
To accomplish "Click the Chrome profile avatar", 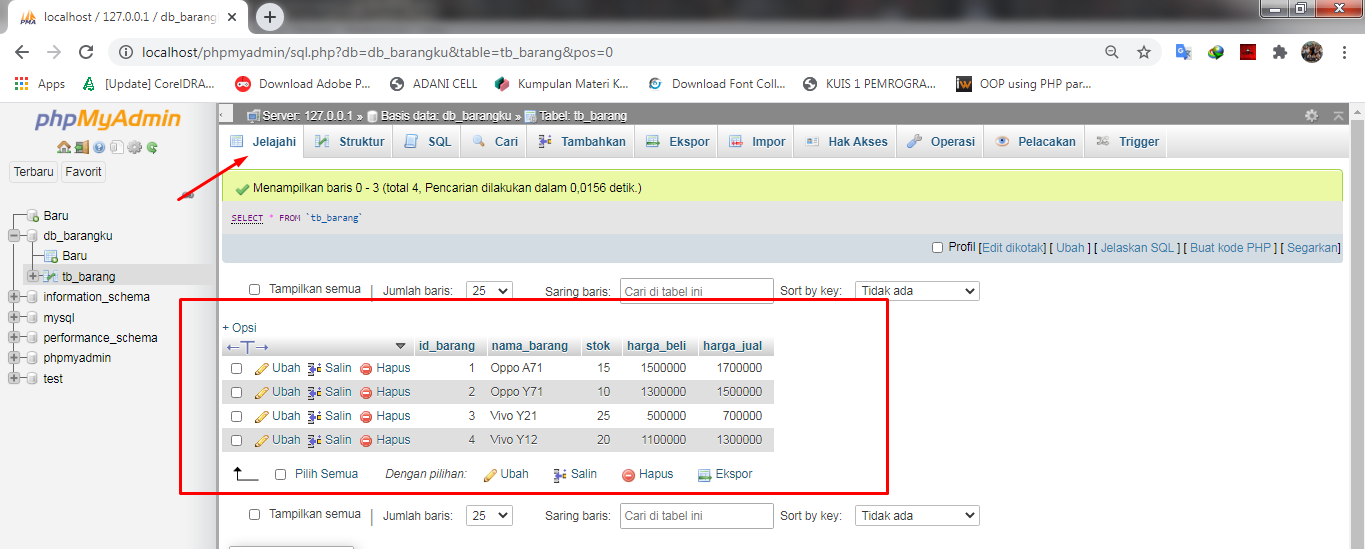I will 1312,52.
